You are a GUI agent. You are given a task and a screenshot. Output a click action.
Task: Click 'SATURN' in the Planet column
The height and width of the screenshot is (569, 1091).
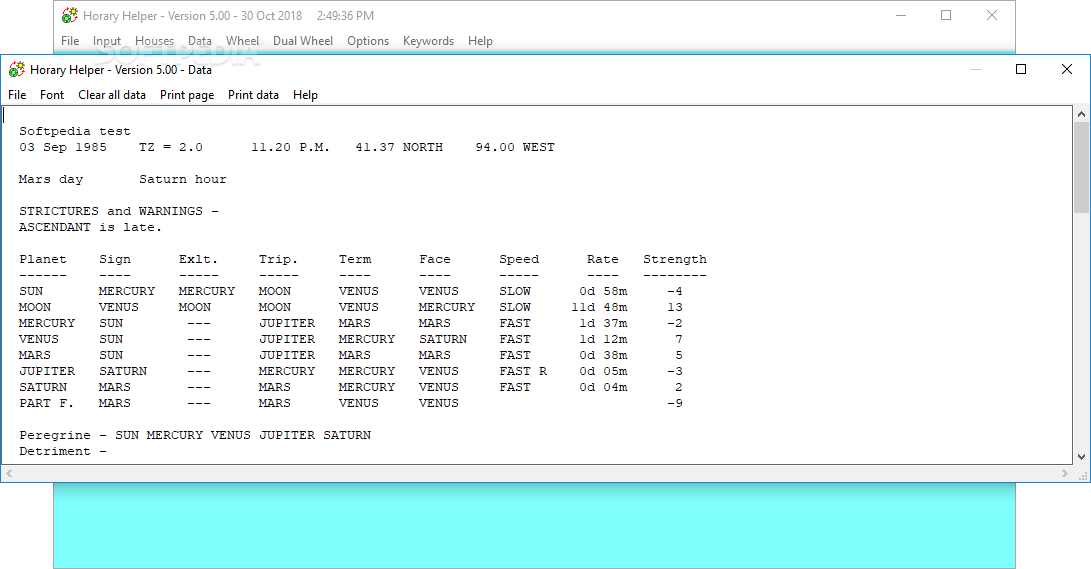[x=43, y=387]
